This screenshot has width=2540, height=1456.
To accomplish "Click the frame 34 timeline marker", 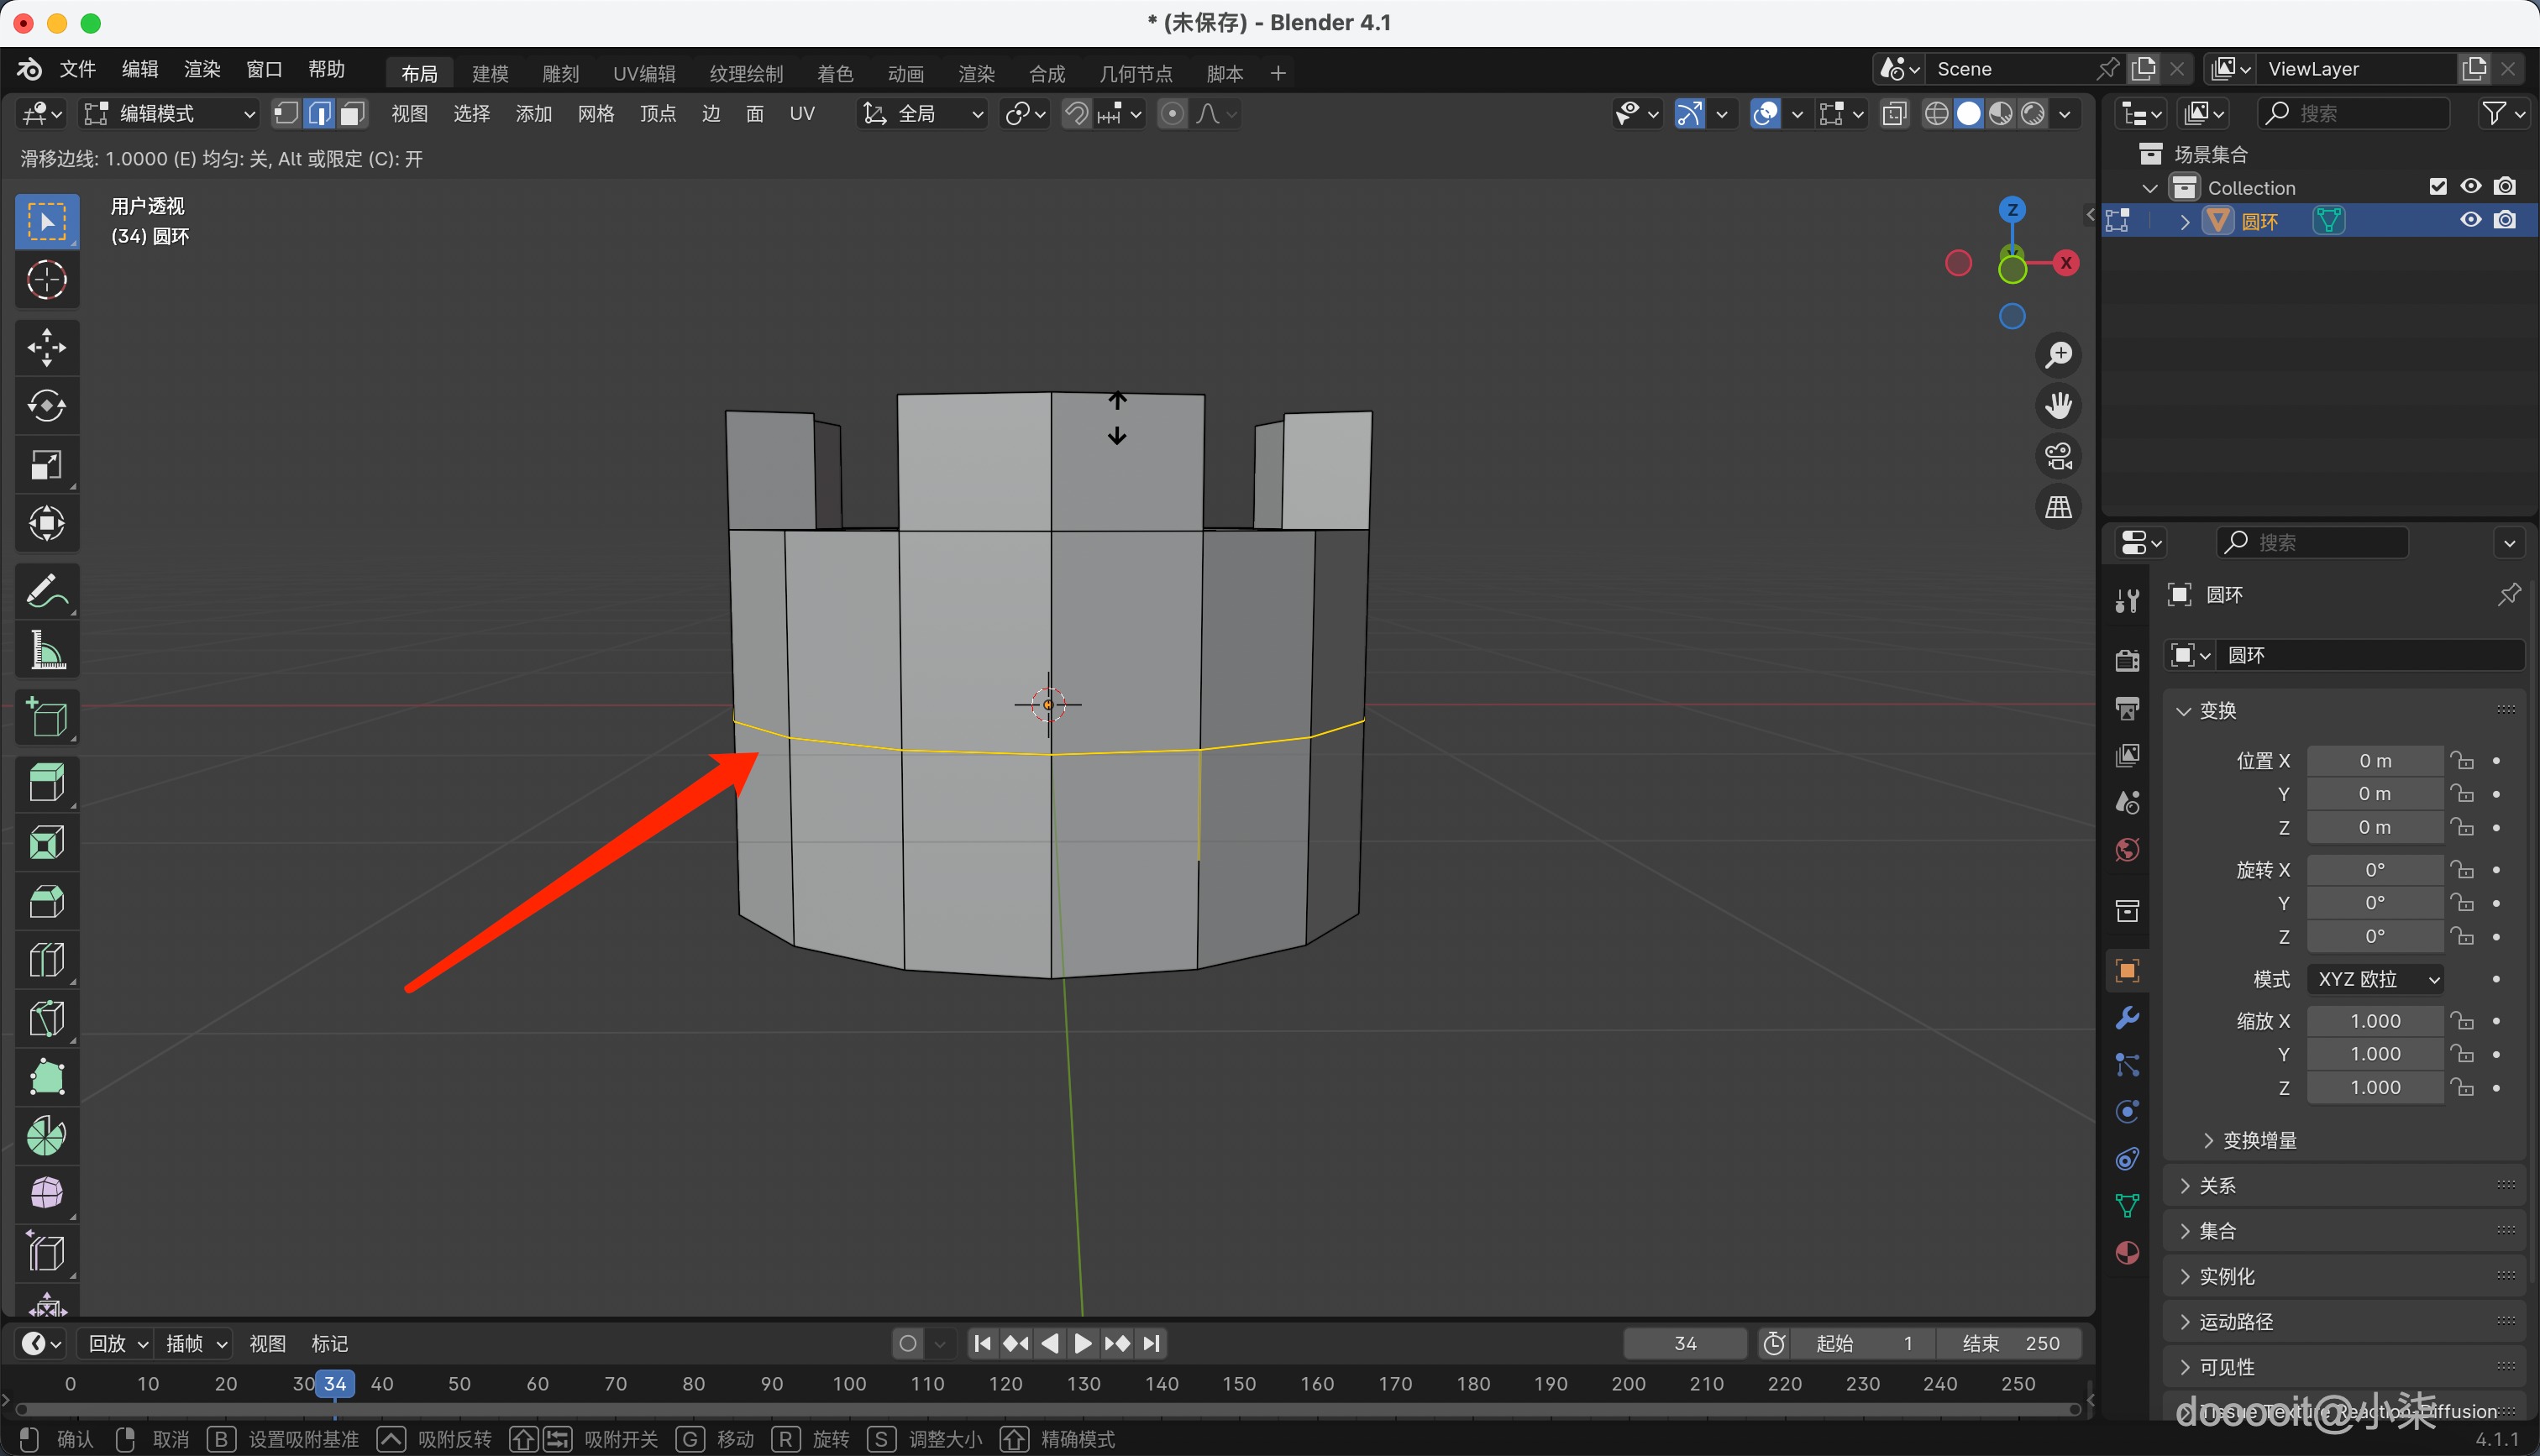I will point(335,1384).
